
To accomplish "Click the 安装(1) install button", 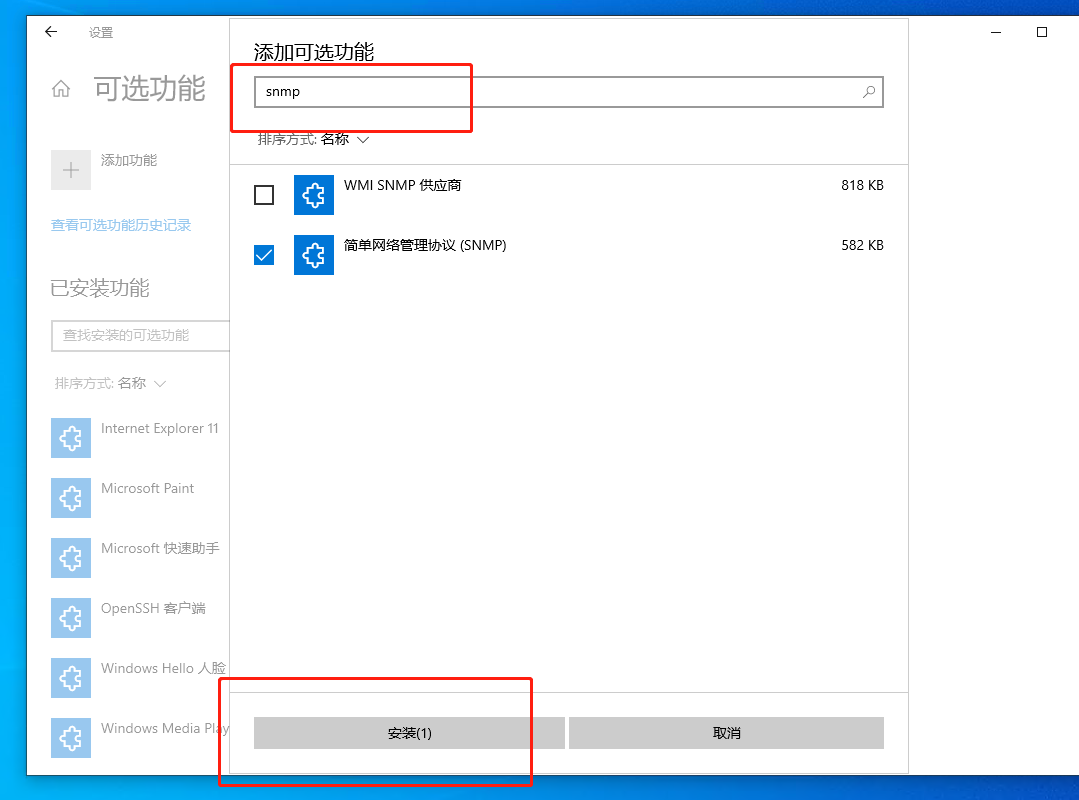I will 409,733.
